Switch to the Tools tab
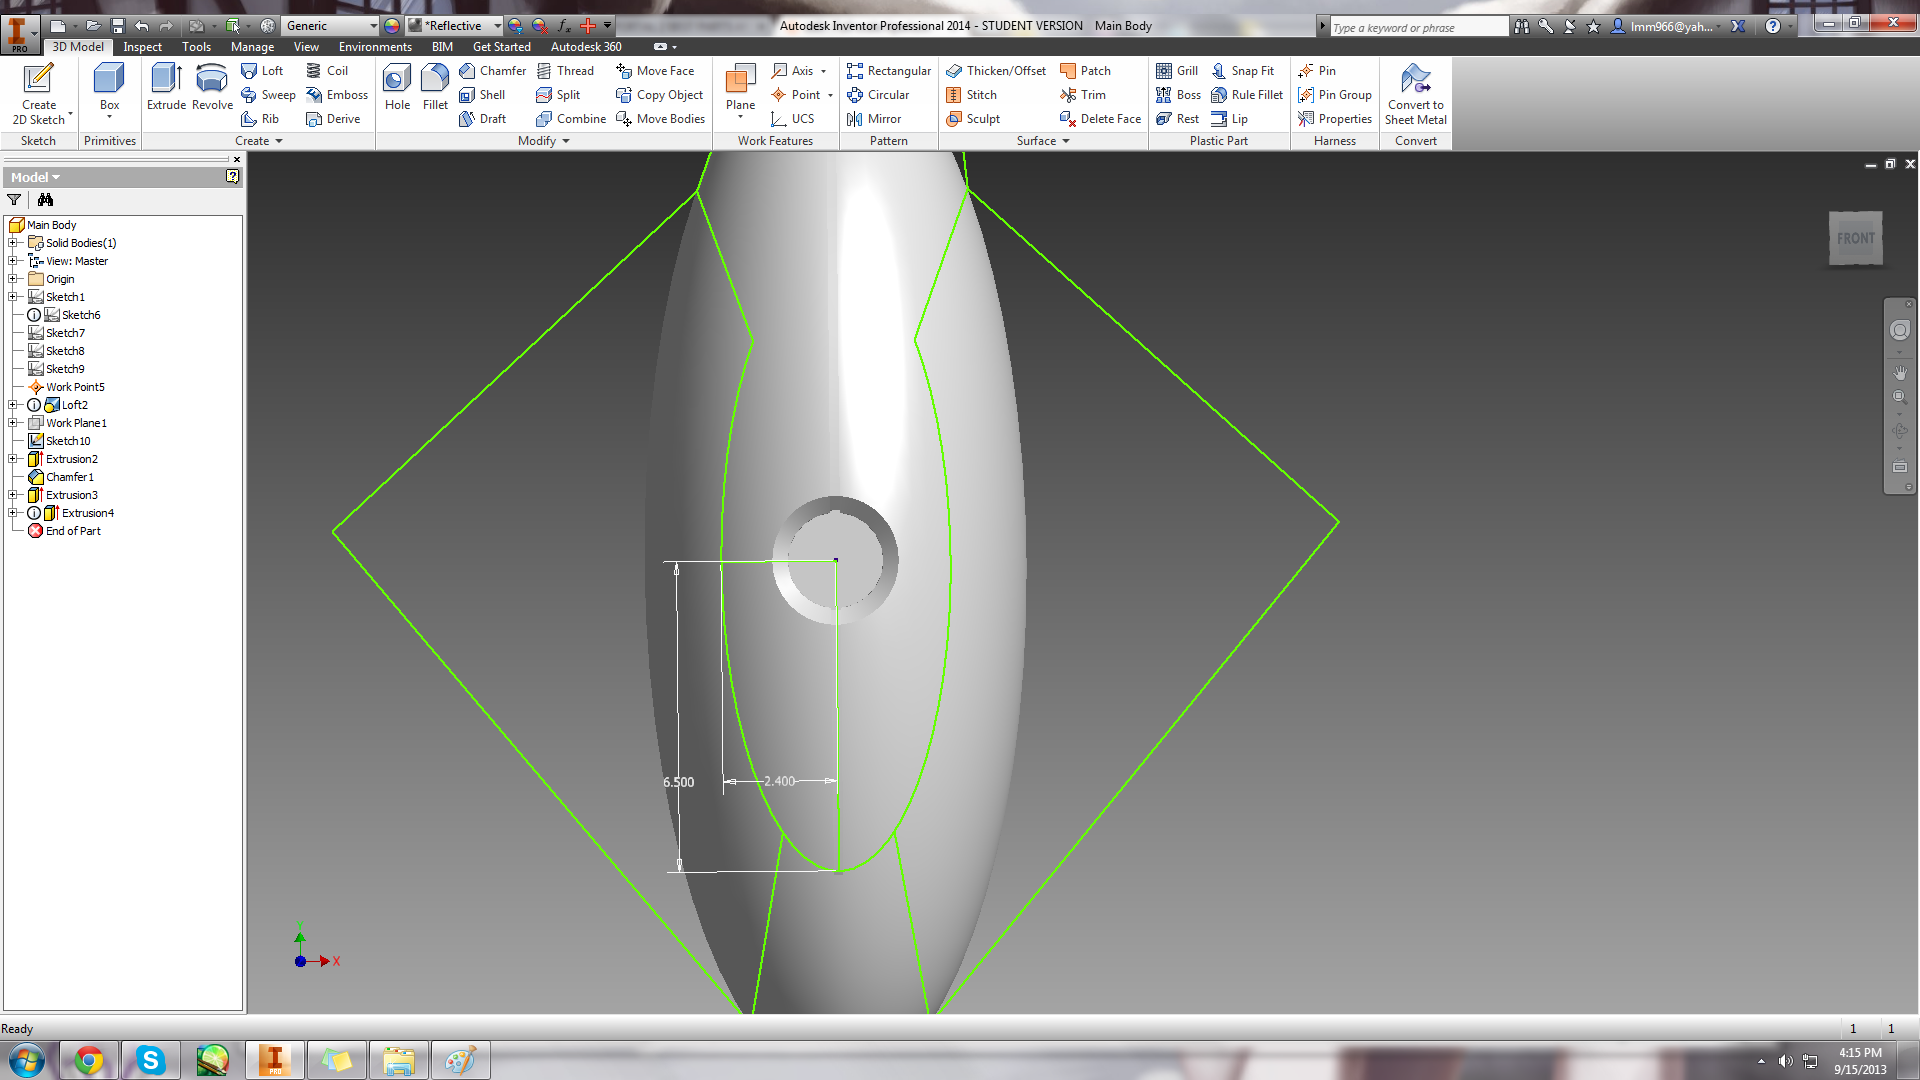 [x=196, y=47]
